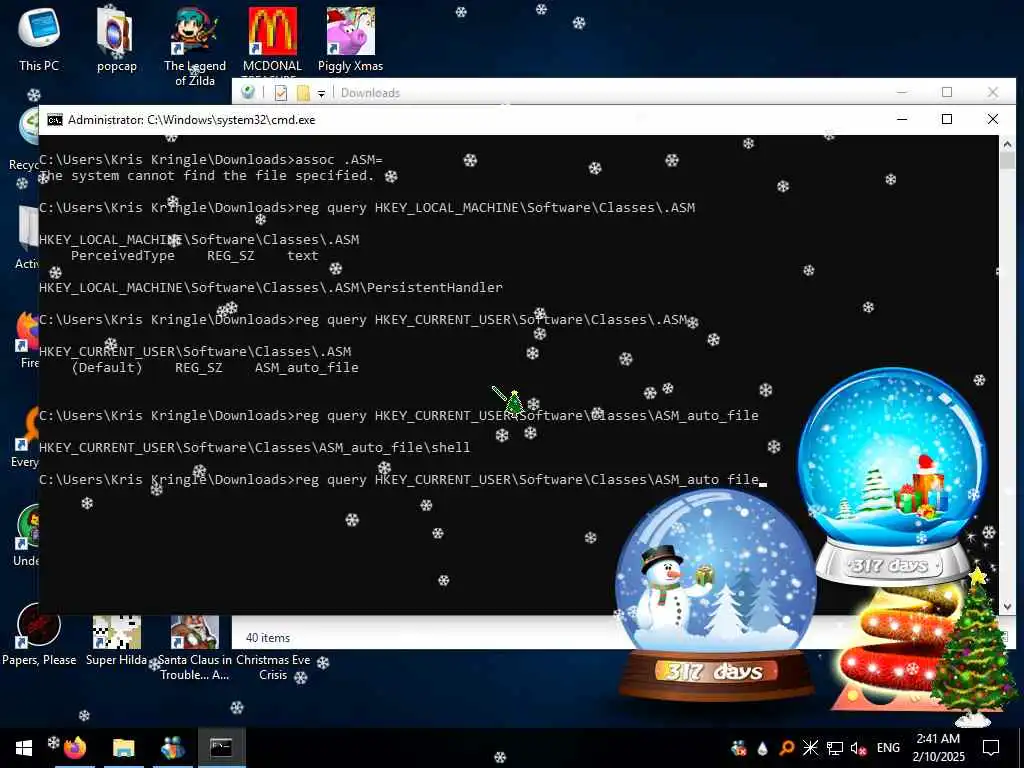
Task: Select Command Prompt taskbar button
Action: click(221, 748)
